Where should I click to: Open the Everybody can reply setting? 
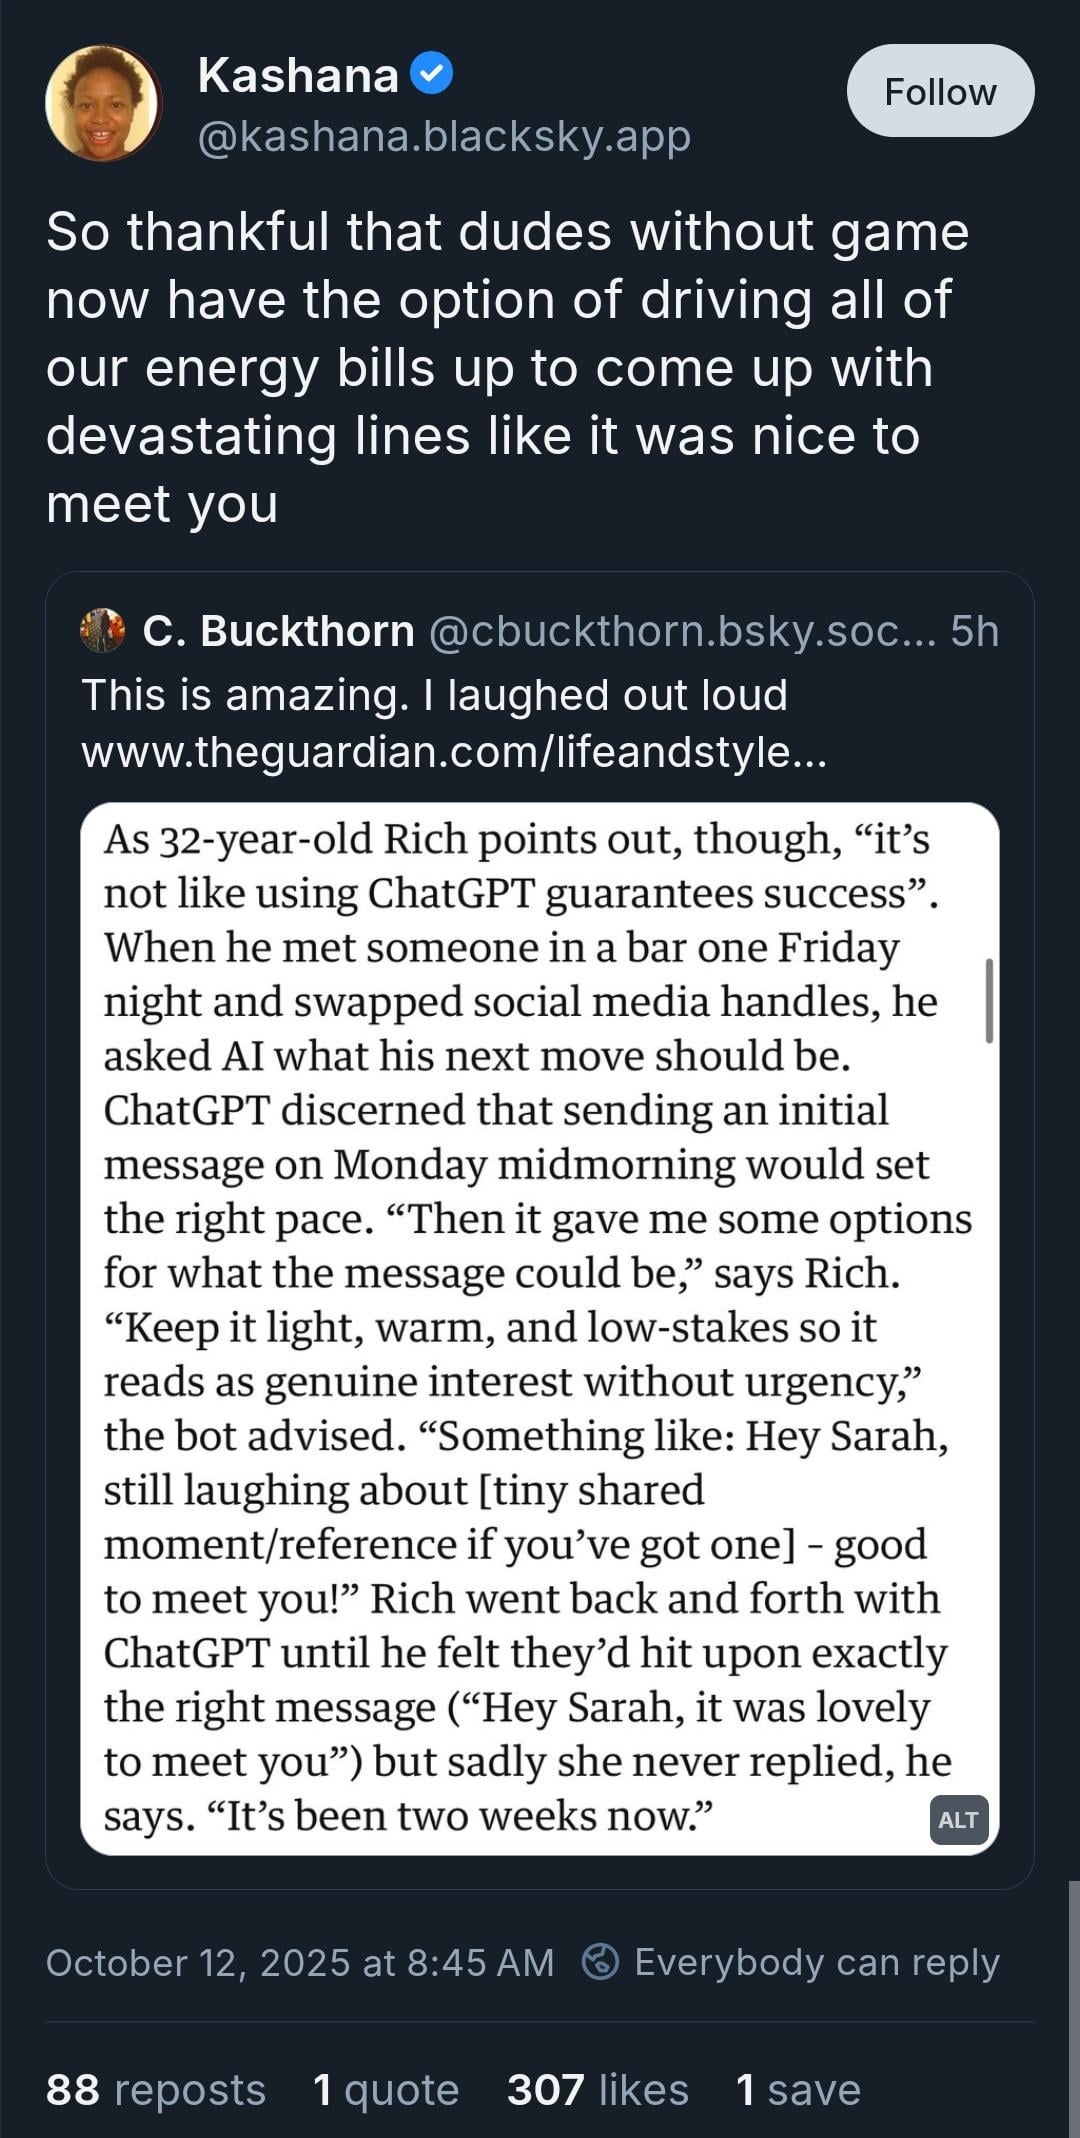click(816, 1962)
